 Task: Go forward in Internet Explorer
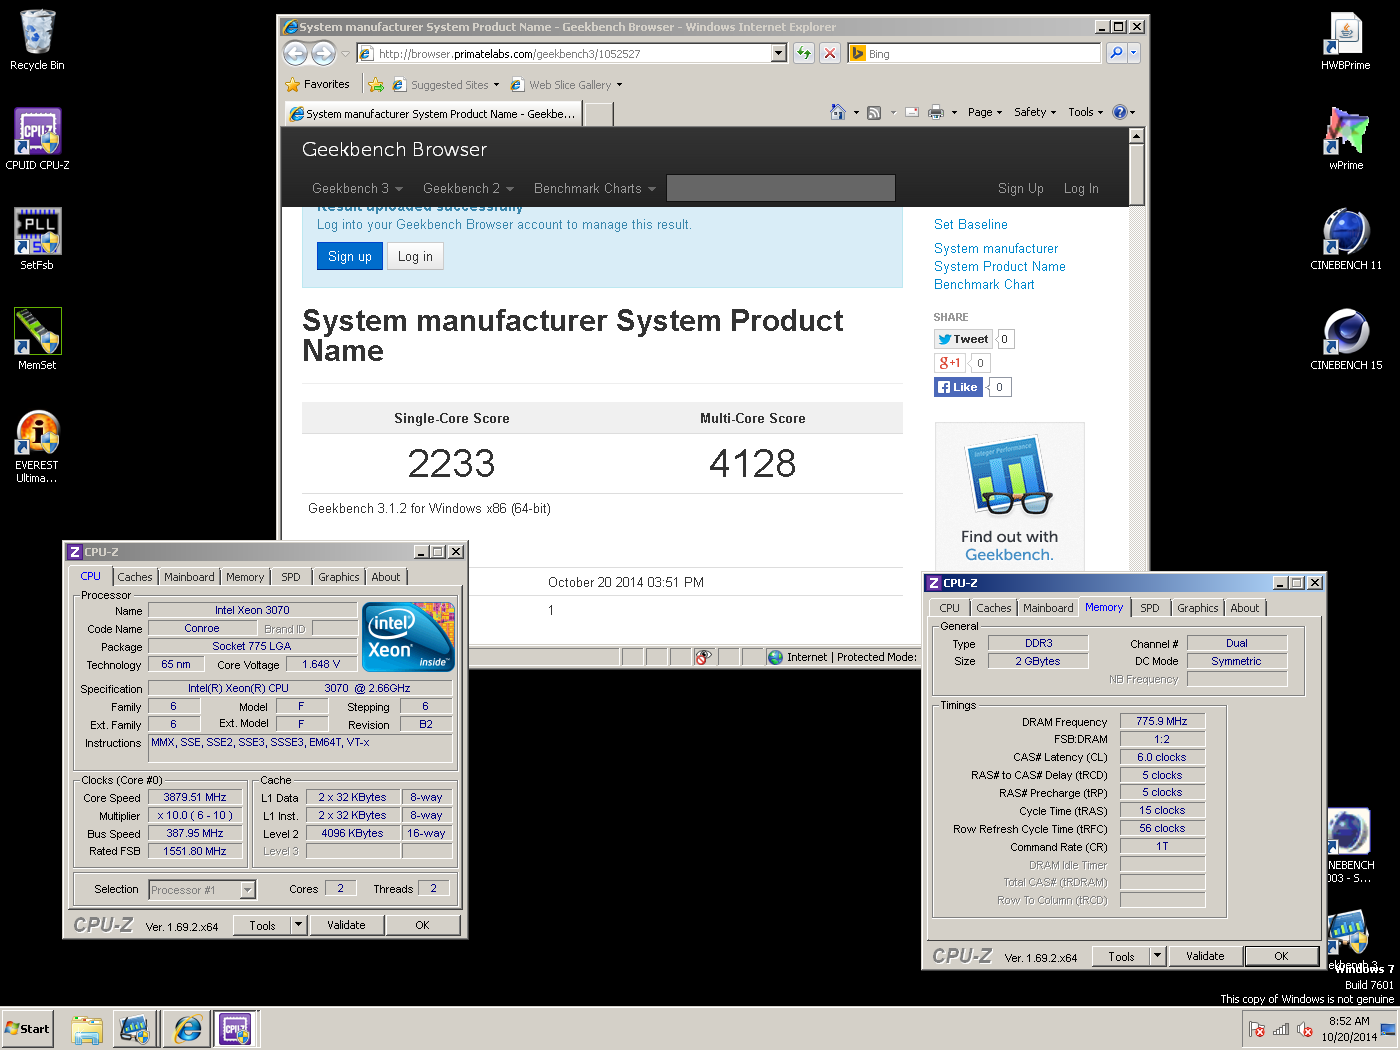coord(323,53)
